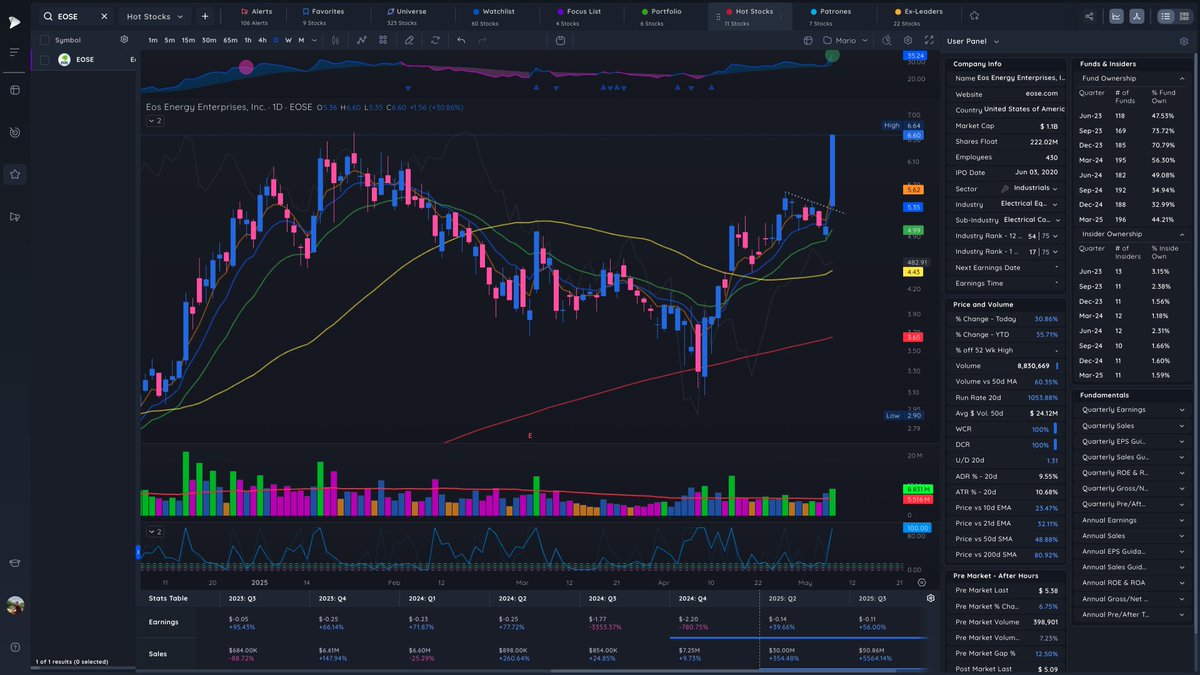
Task: Click the 6.60 blue price label
Action: [913, 135]
